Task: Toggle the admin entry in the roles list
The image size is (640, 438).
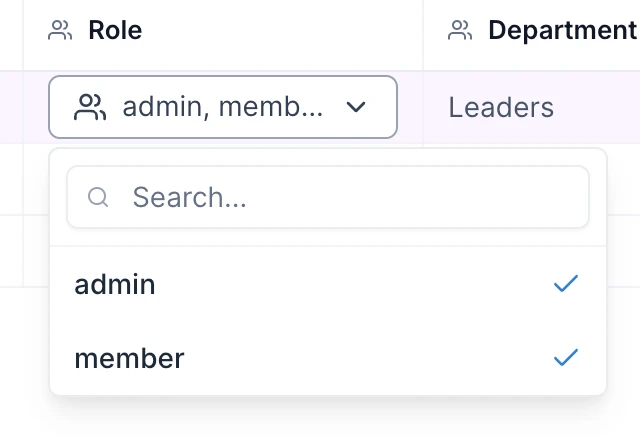Action: [328, 284]
